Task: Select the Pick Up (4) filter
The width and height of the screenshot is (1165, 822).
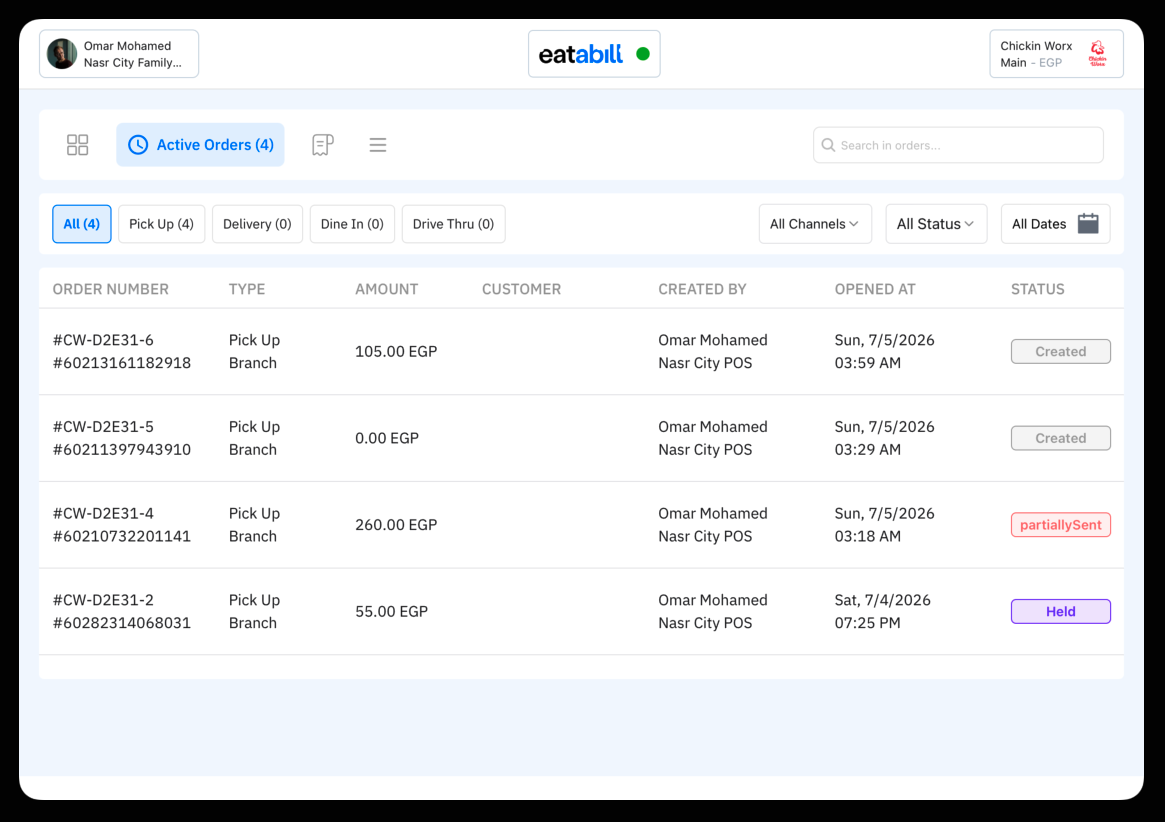Action: pyautogui.click(x=161, y=224)
